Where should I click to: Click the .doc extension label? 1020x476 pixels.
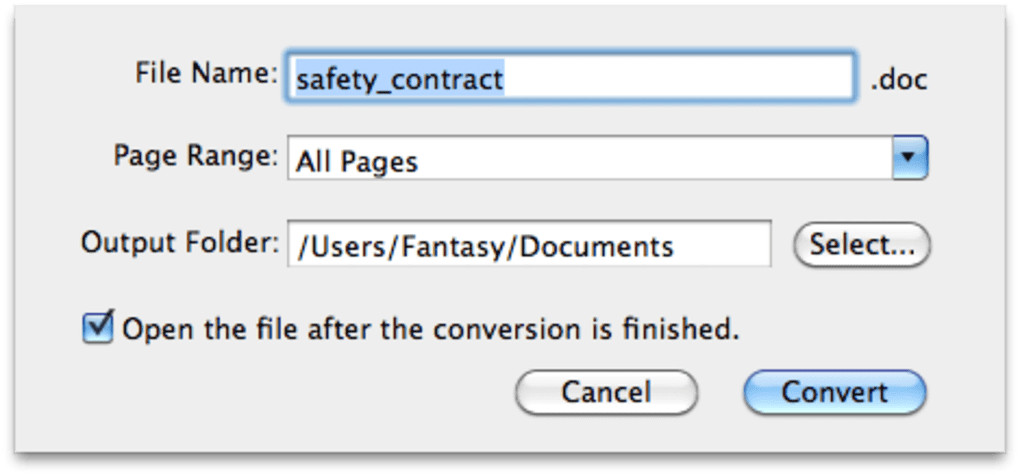click(x=898, y=79)
